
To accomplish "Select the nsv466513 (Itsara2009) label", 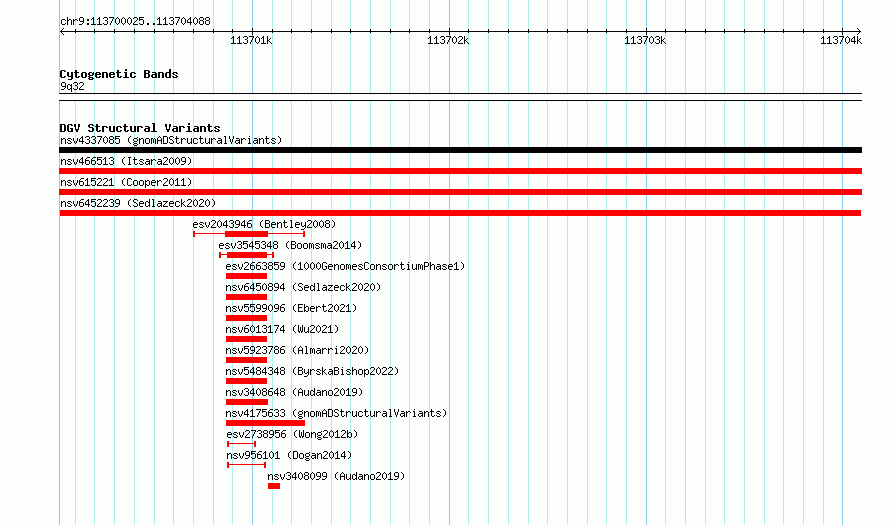I will click(x=126, y=161).
